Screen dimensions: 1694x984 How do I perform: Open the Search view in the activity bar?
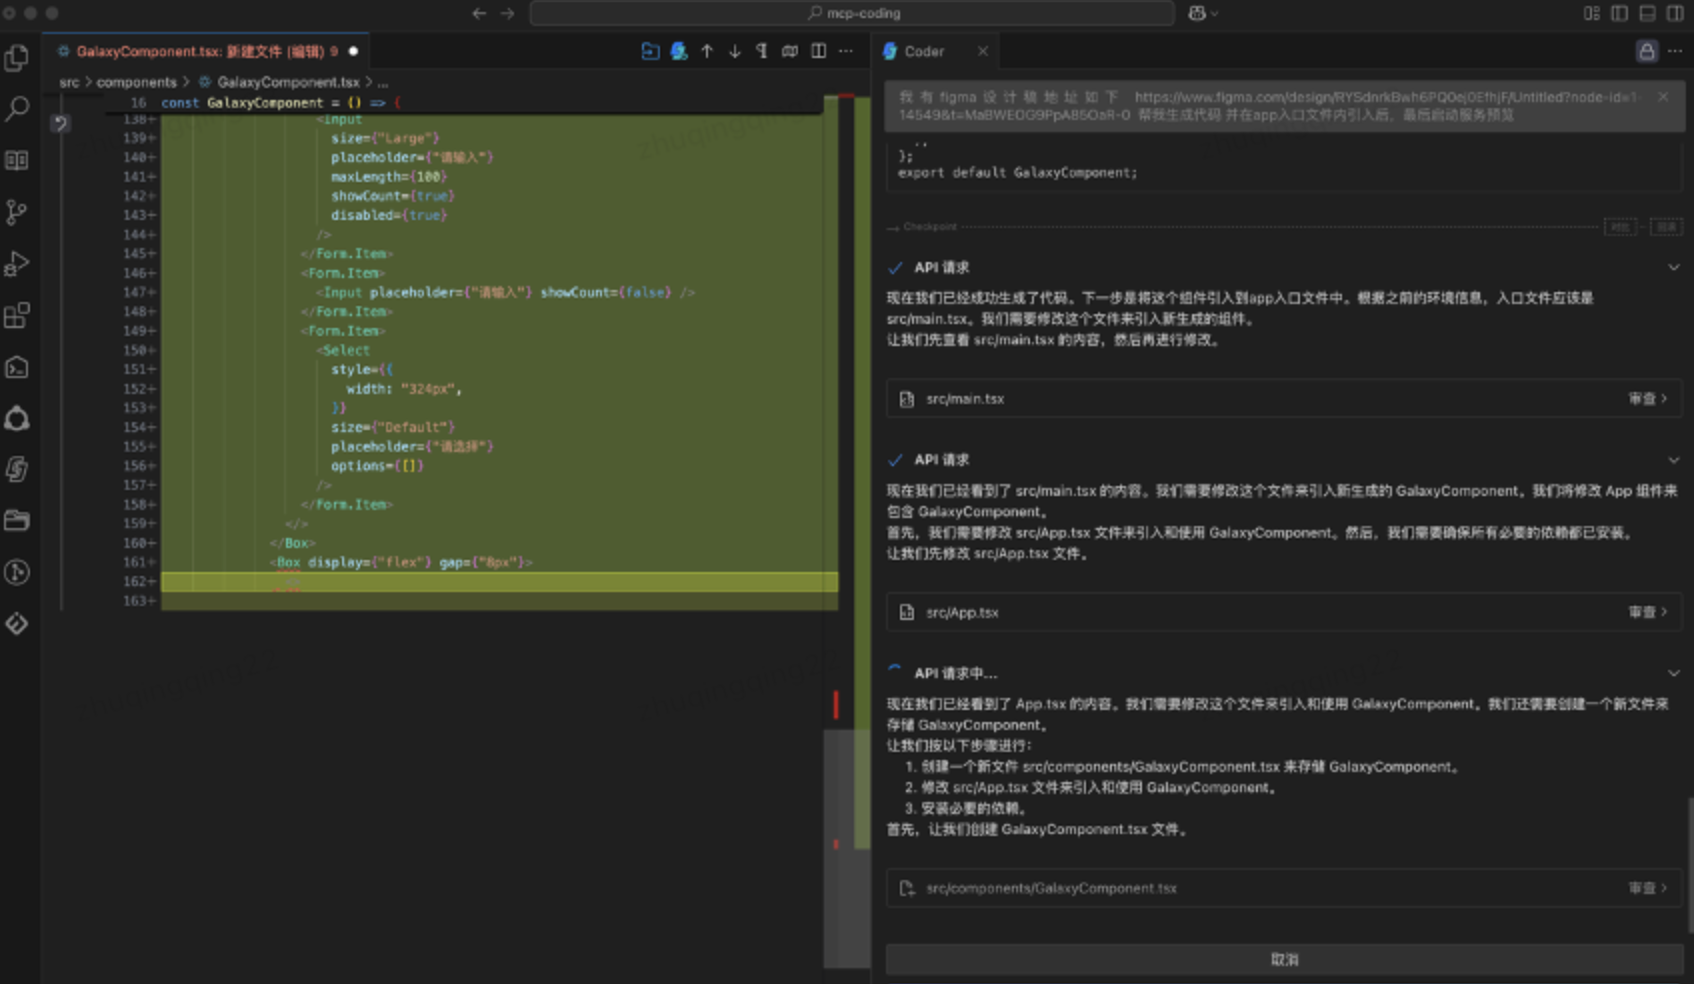(17, 109)
